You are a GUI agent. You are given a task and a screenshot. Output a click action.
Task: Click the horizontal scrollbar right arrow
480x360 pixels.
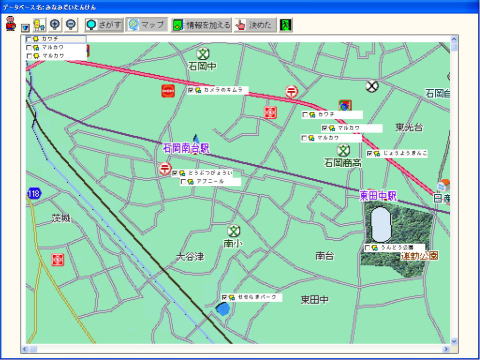tap(446, 349)
